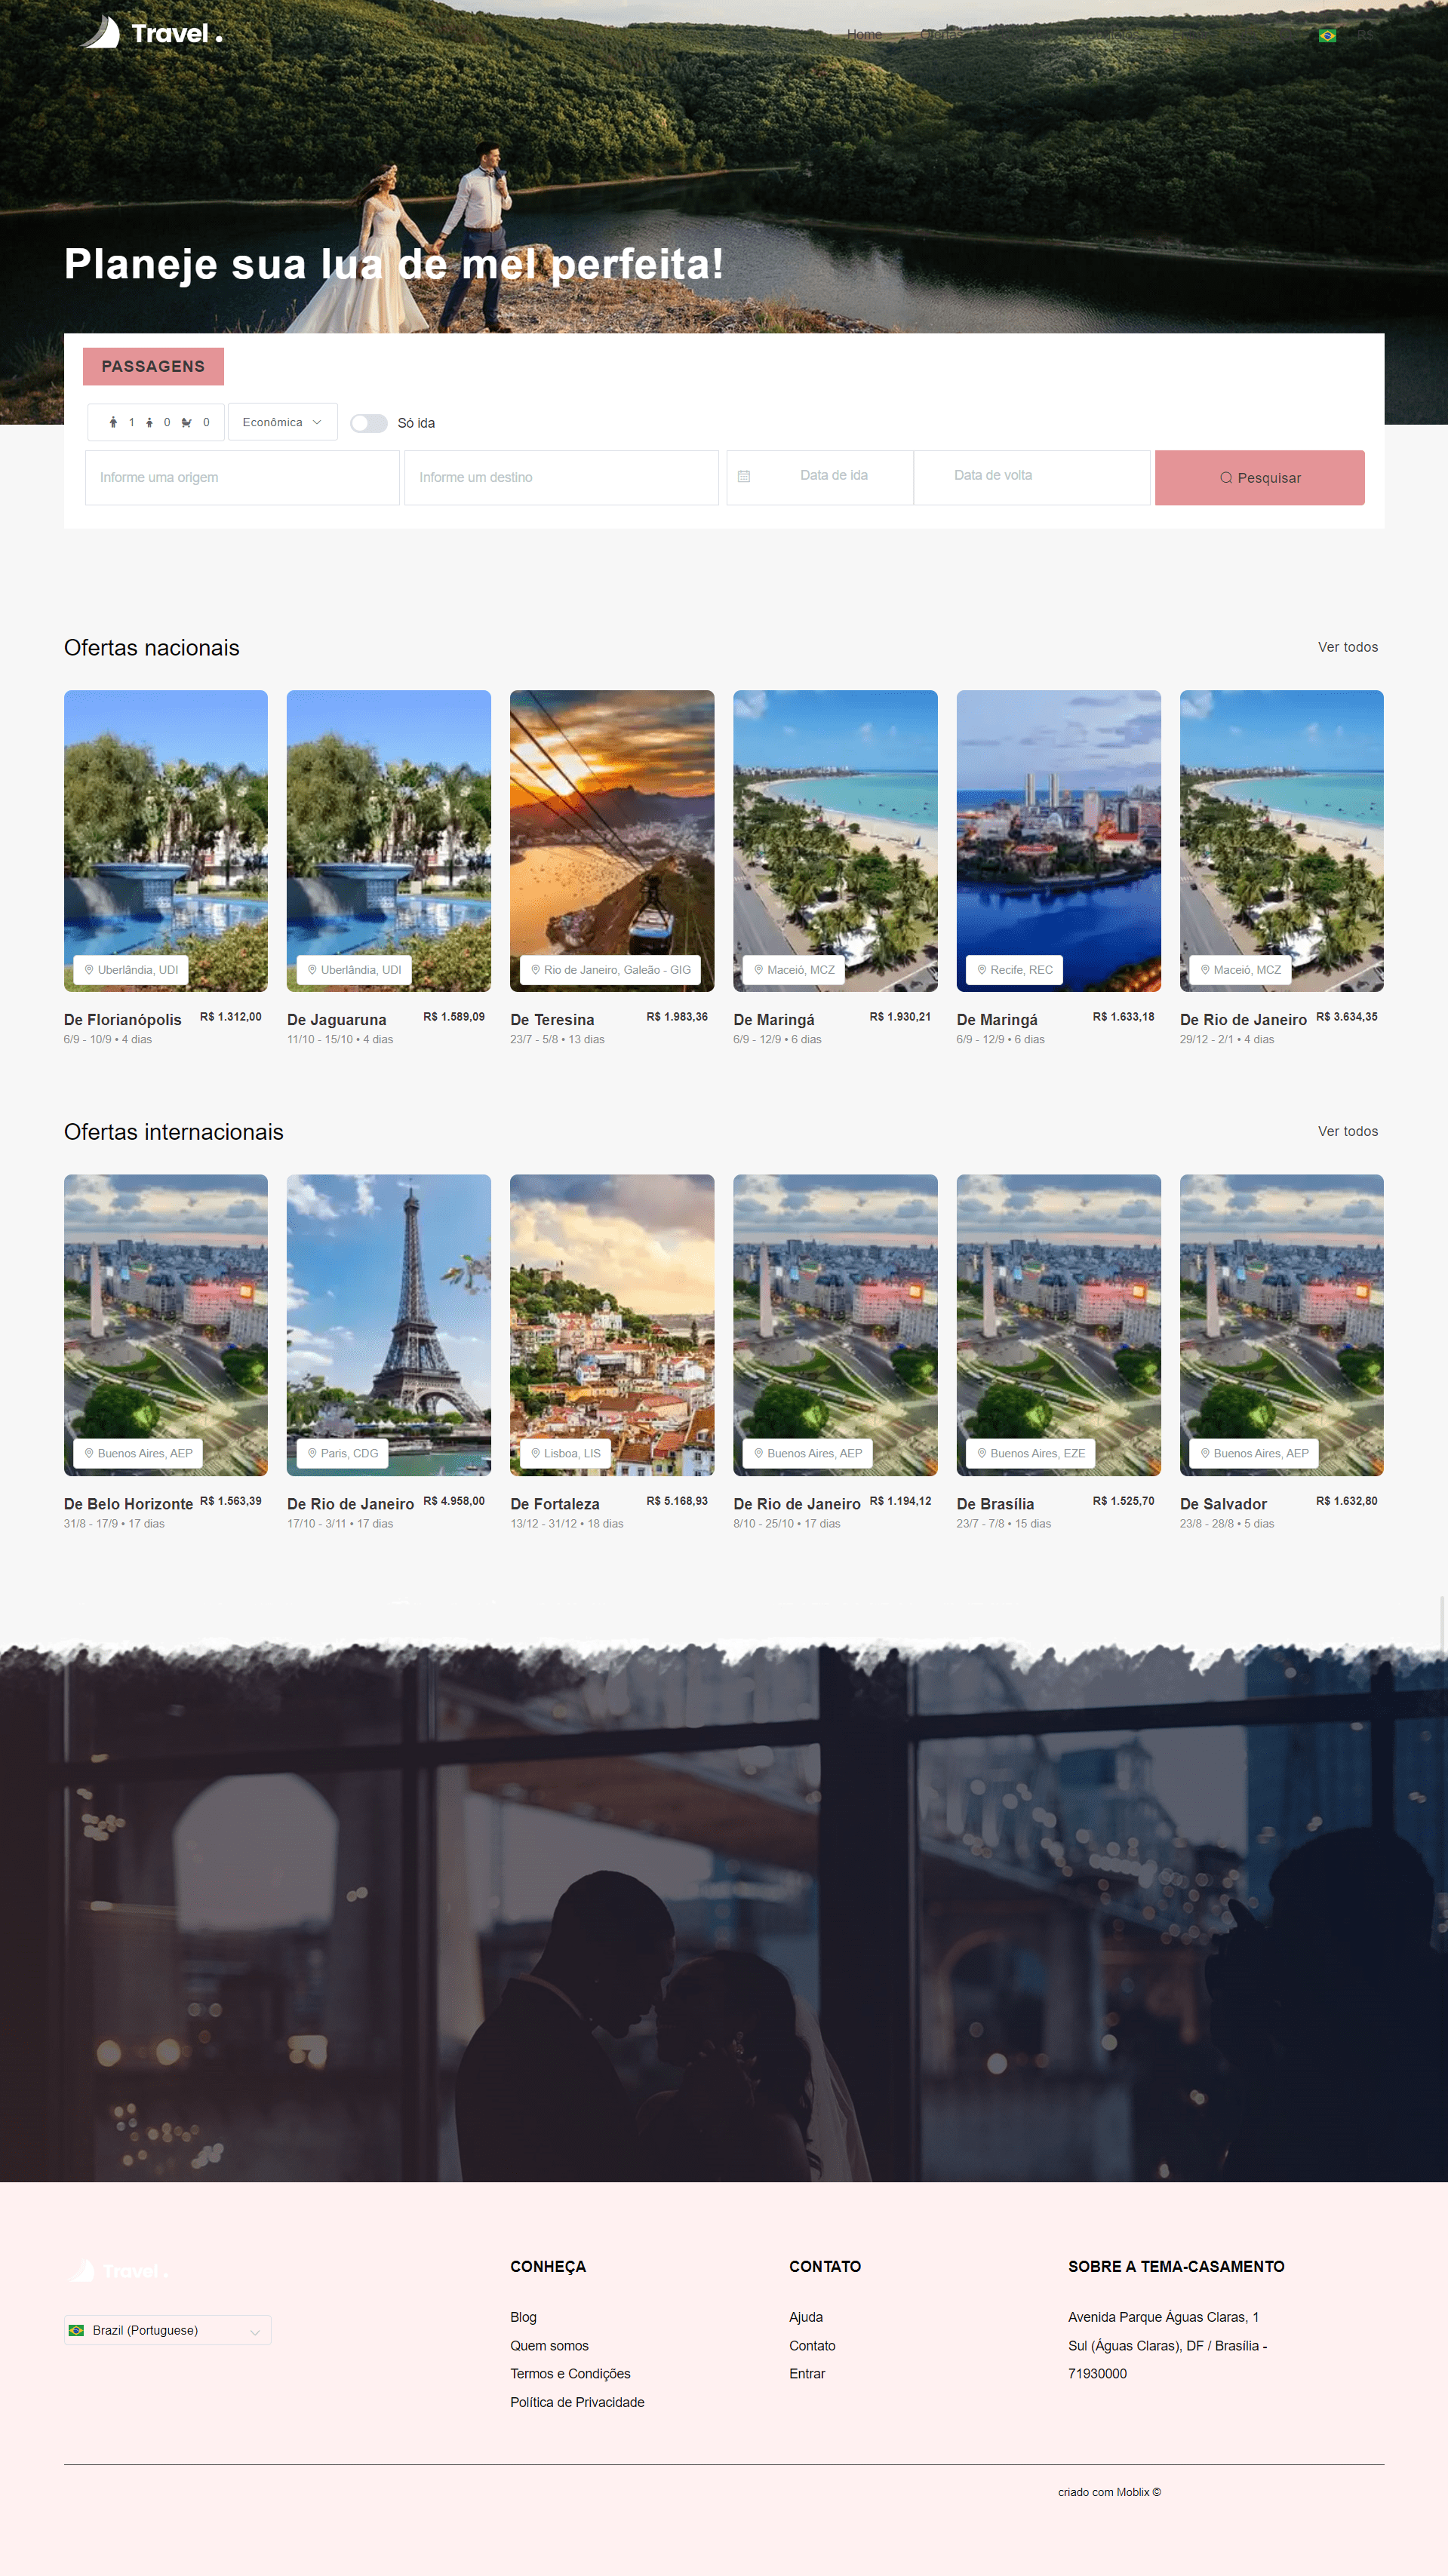Click the location pin on the Paris, CDG tag
Image resolution: width=1448 pixels, height=2576 pixels.
312,1453
